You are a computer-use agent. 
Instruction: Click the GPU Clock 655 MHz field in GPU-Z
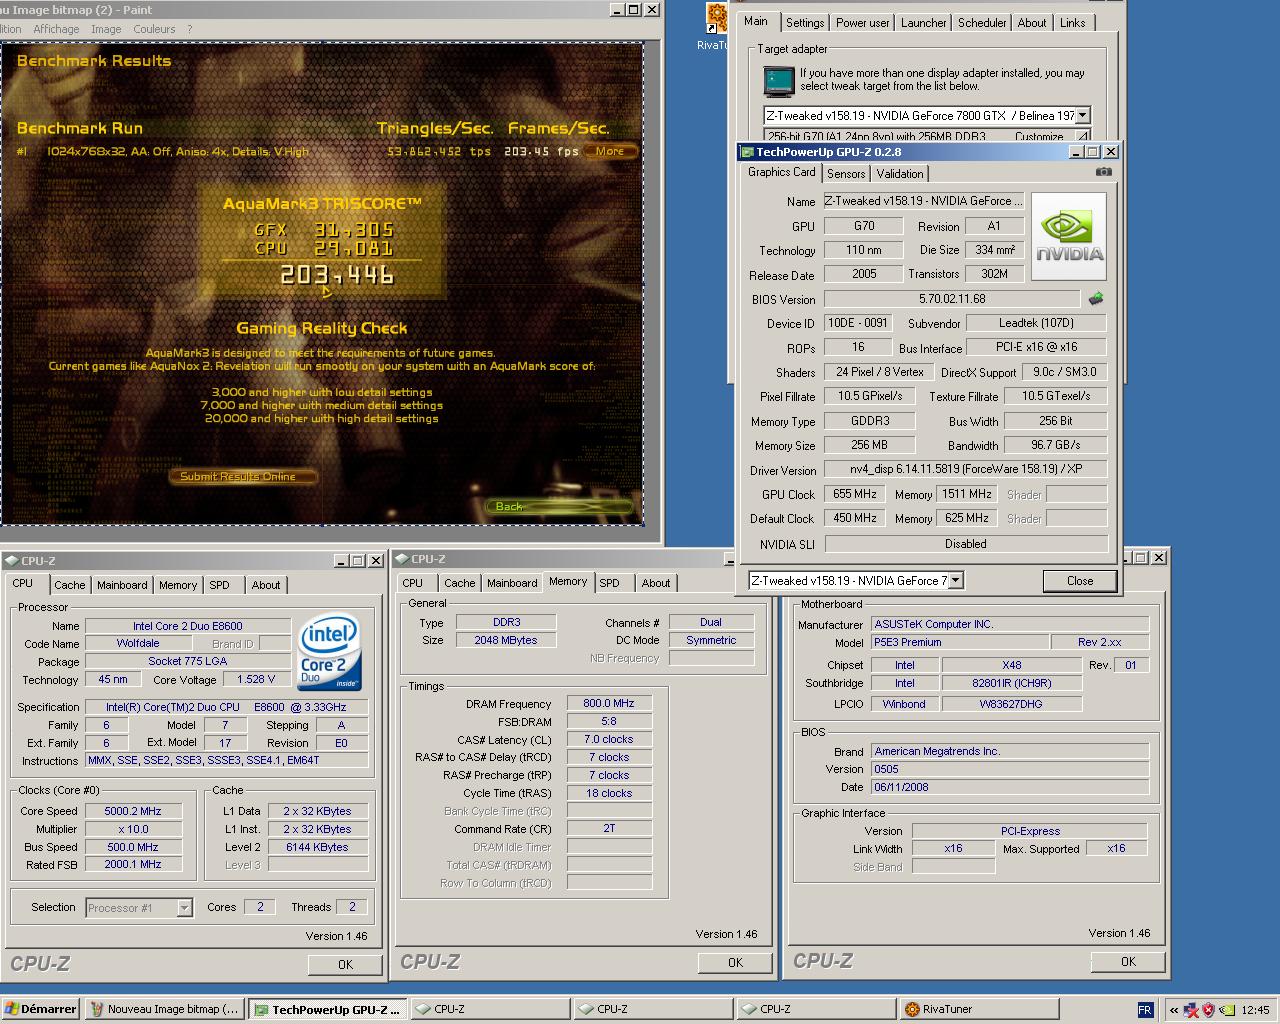pyautogui.click(x=854, y=494)
